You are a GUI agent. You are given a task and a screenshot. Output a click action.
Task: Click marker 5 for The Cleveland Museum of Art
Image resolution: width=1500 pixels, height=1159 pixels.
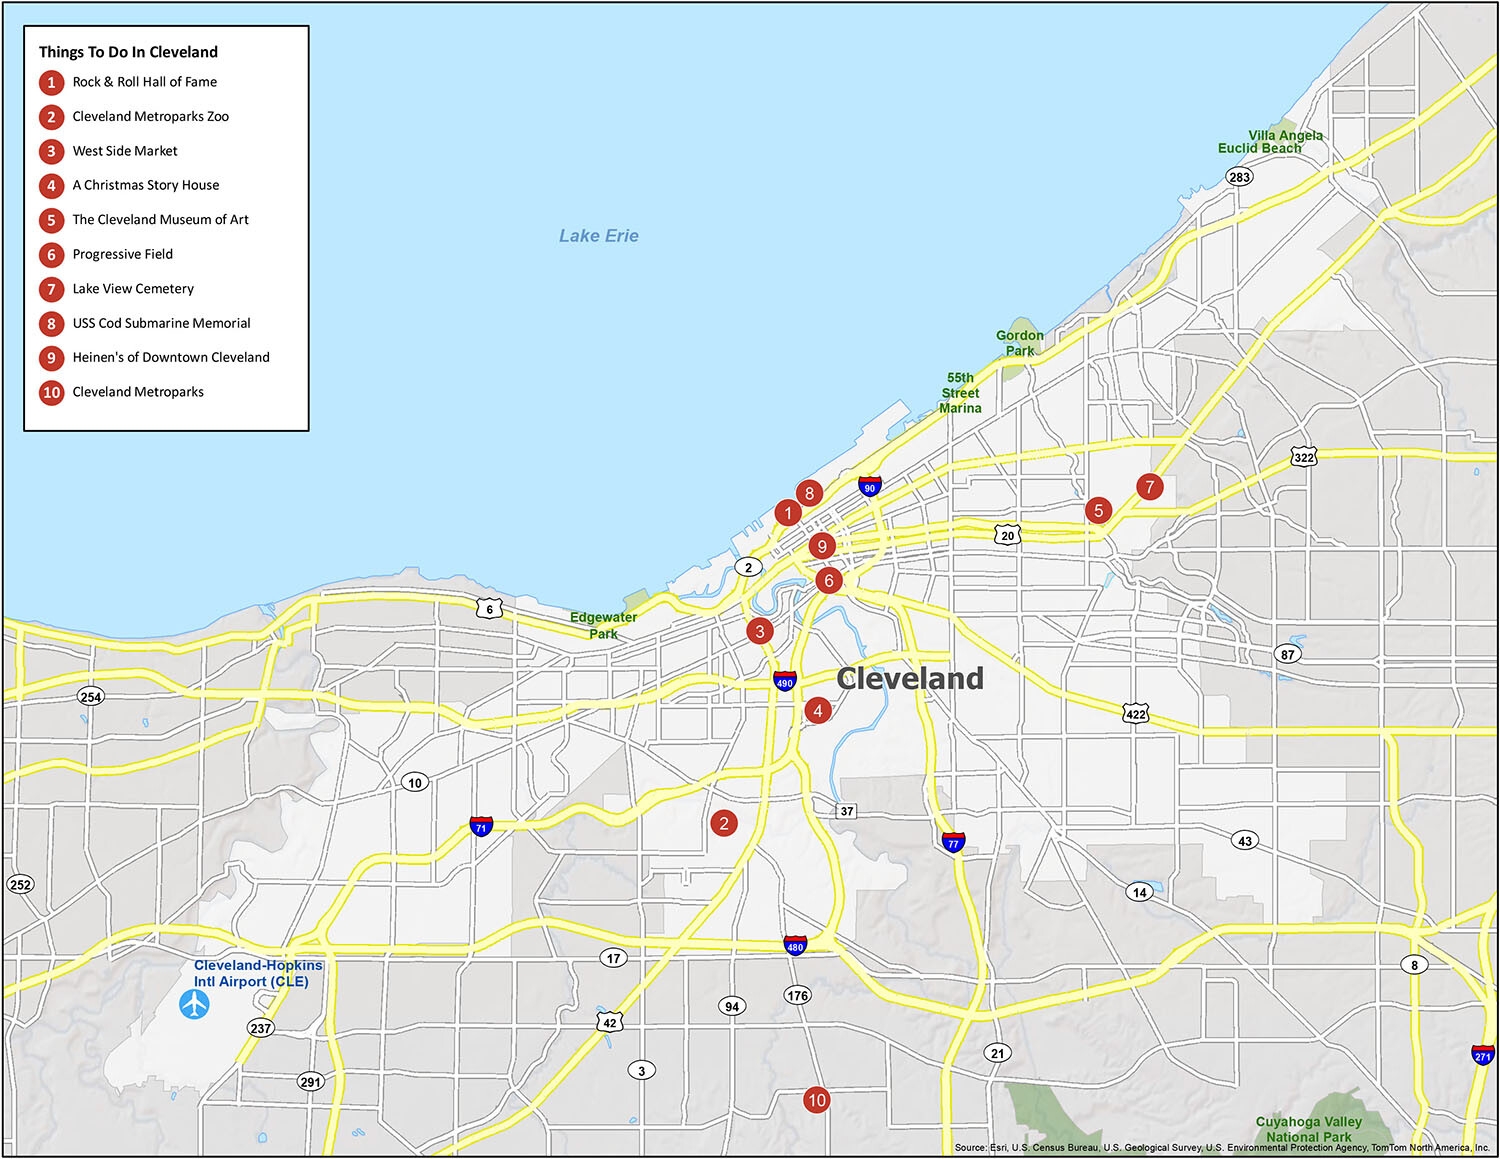(1099, 510)
